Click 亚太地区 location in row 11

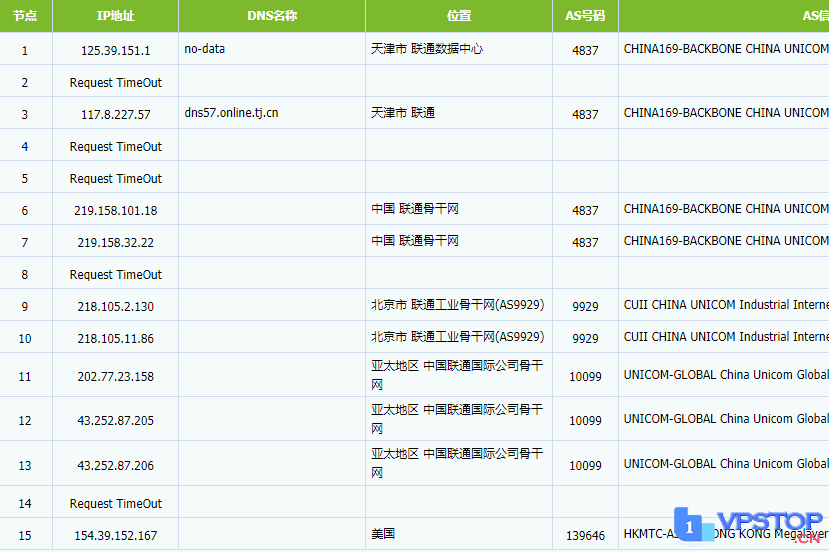point(457,375)
